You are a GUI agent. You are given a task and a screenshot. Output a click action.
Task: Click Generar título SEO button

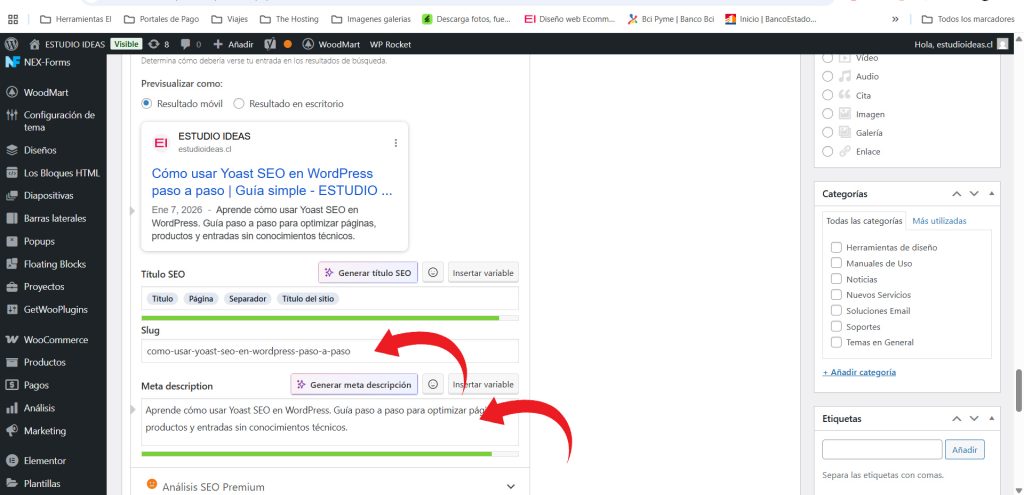(368, 273)
